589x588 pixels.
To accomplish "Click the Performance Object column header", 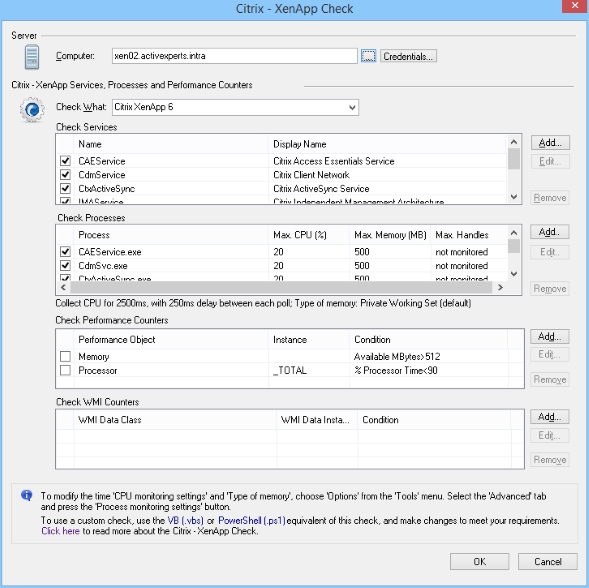I will 171,340.
